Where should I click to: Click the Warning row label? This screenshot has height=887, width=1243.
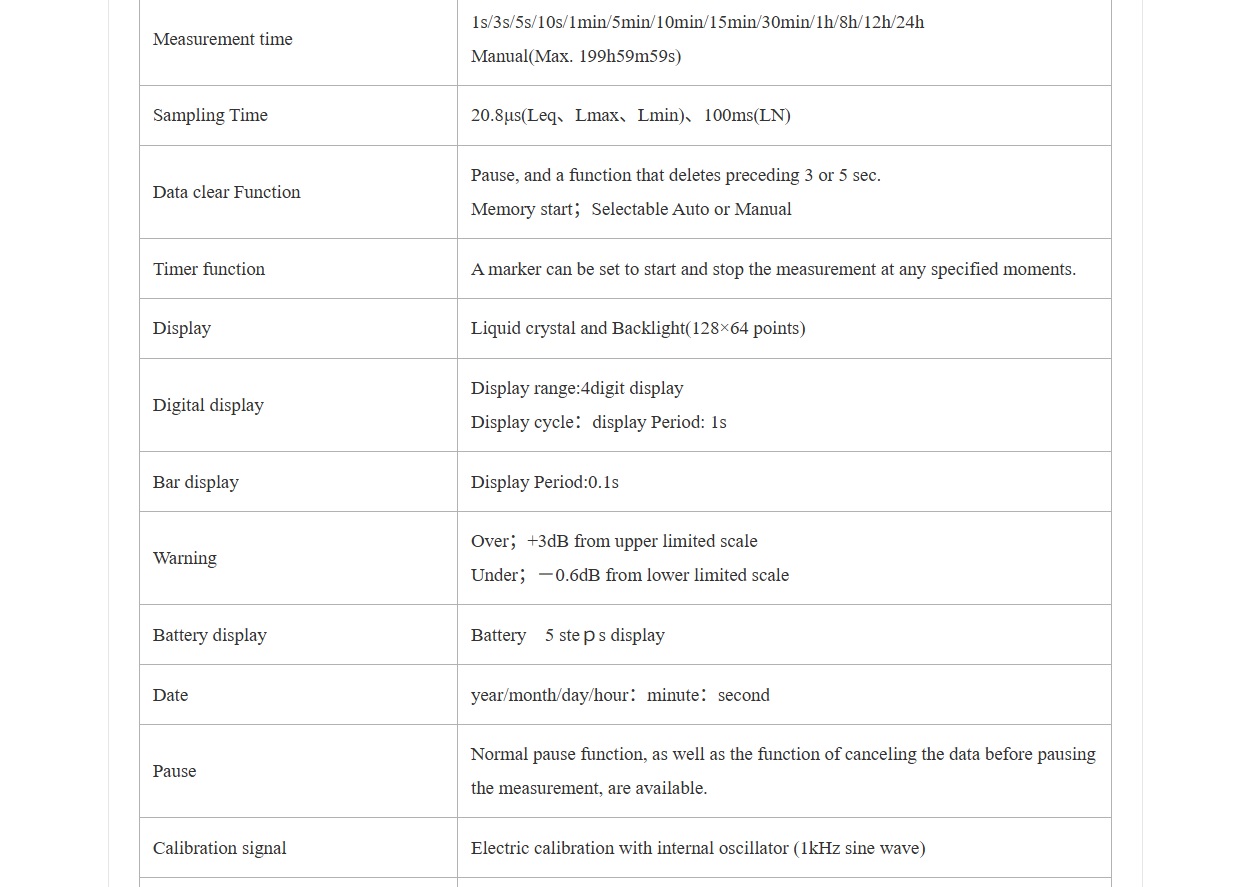pos(184,558)
